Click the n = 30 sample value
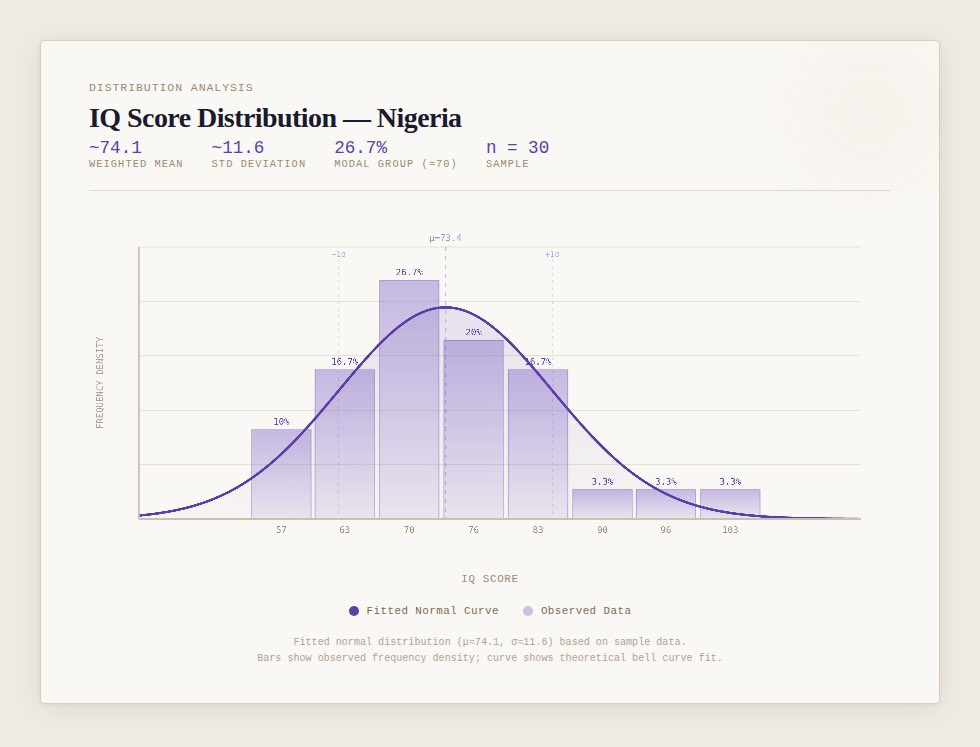Viewport: 980px width, 747px height. pos(518,148)
